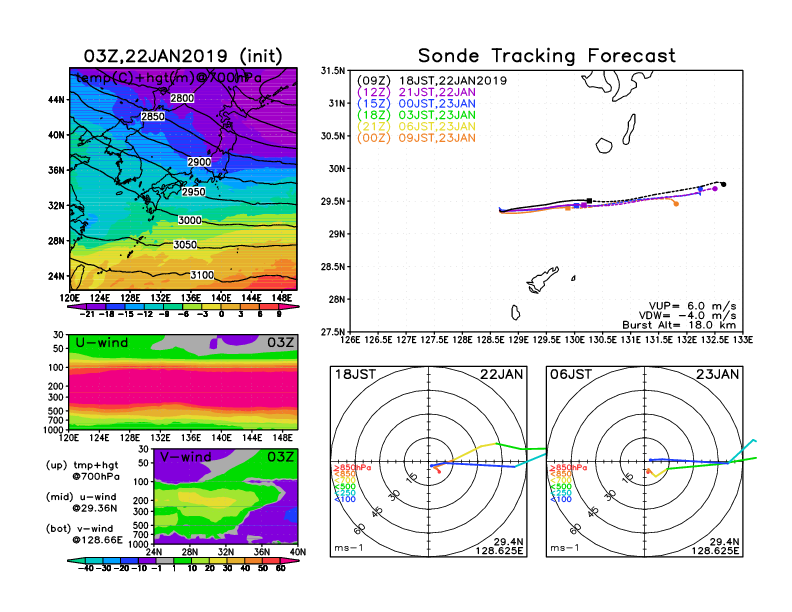Select orange legend entry "(00Z) 09JST,23JAN"
This screenshot has height=612, width=792.
[416, 138]
